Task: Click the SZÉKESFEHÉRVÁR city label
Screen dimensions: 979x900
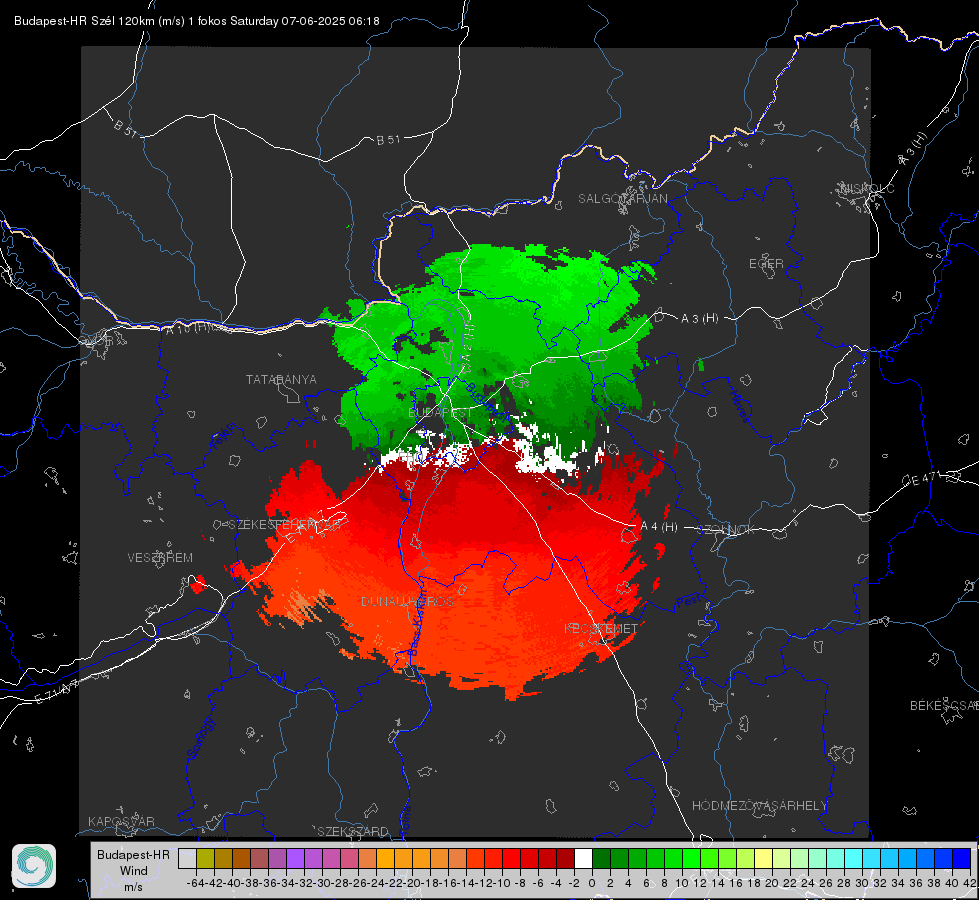Action: [x=287, y=525]
